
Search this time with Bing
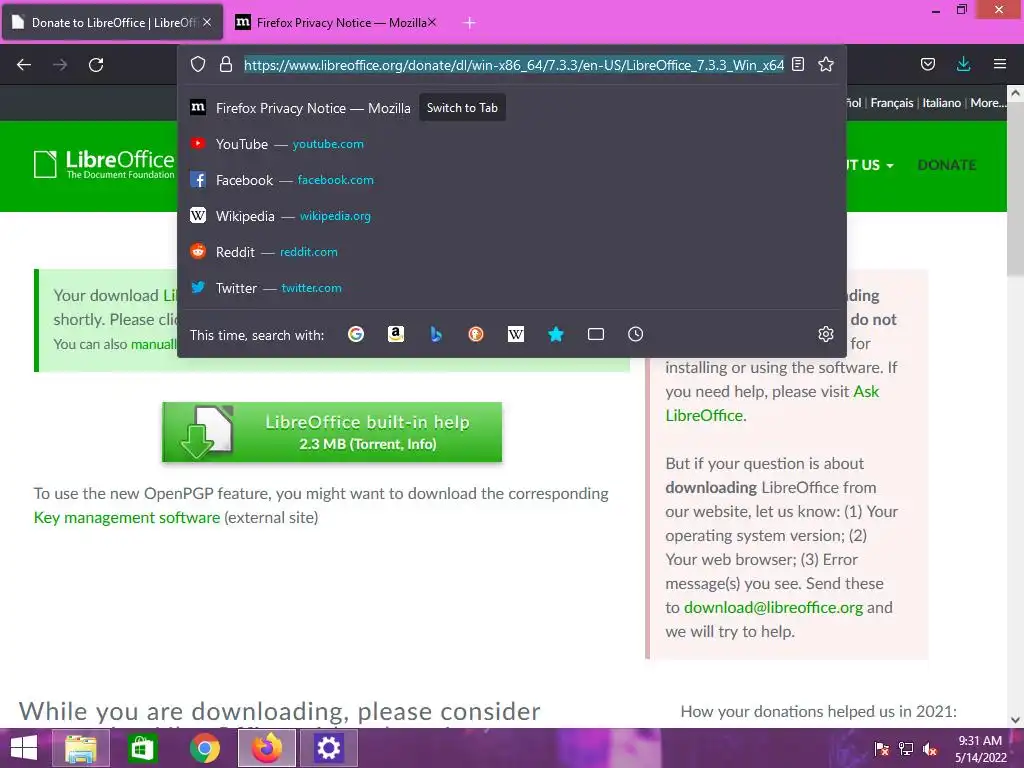pyautogui.click(x=436, y=334)
